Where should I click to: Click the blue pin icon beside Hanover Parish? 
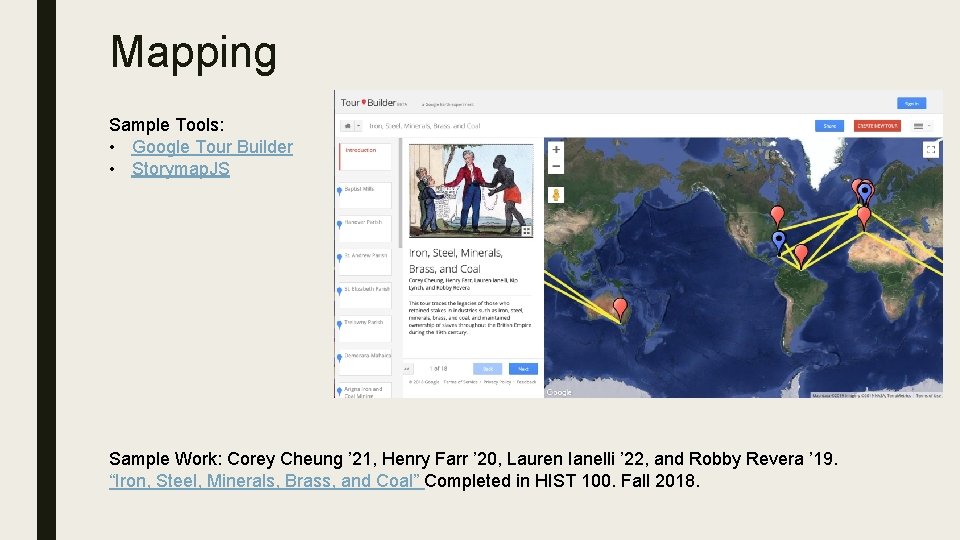(339, 225)
